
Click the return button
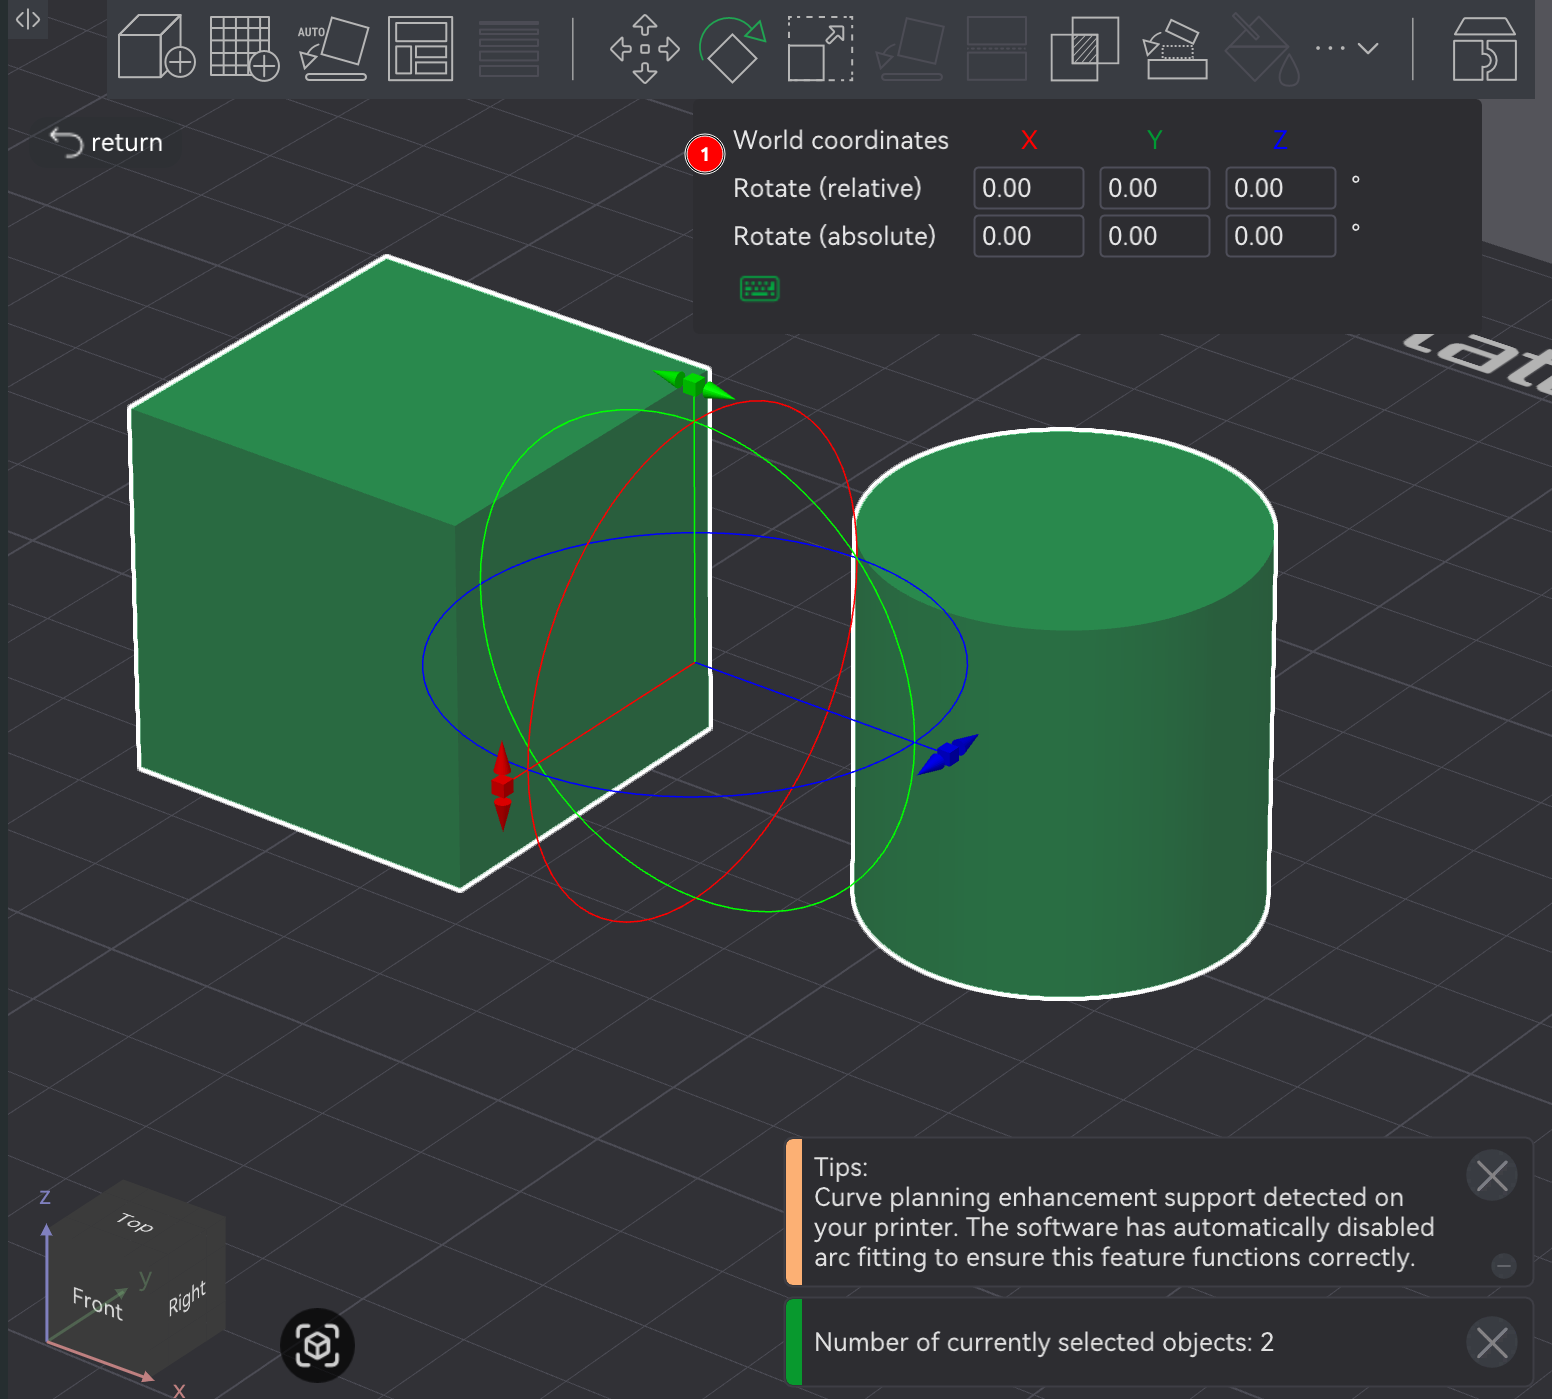(107, 142)
